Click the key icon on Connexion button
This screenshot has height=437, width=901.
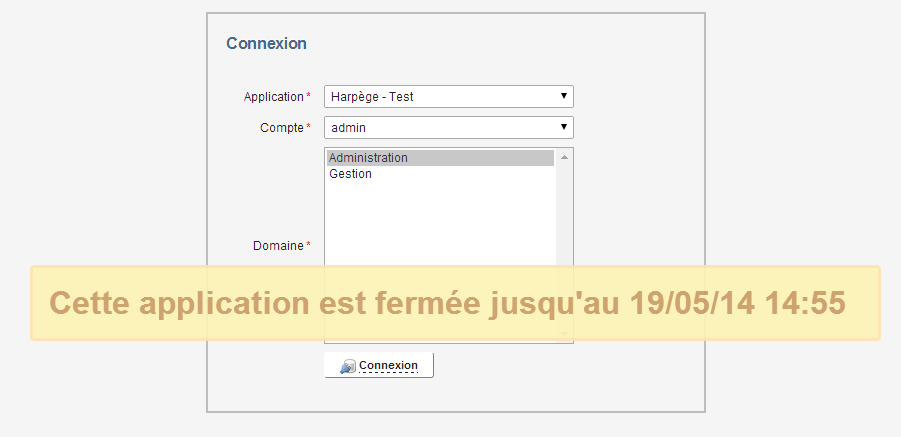coord(347,366)
